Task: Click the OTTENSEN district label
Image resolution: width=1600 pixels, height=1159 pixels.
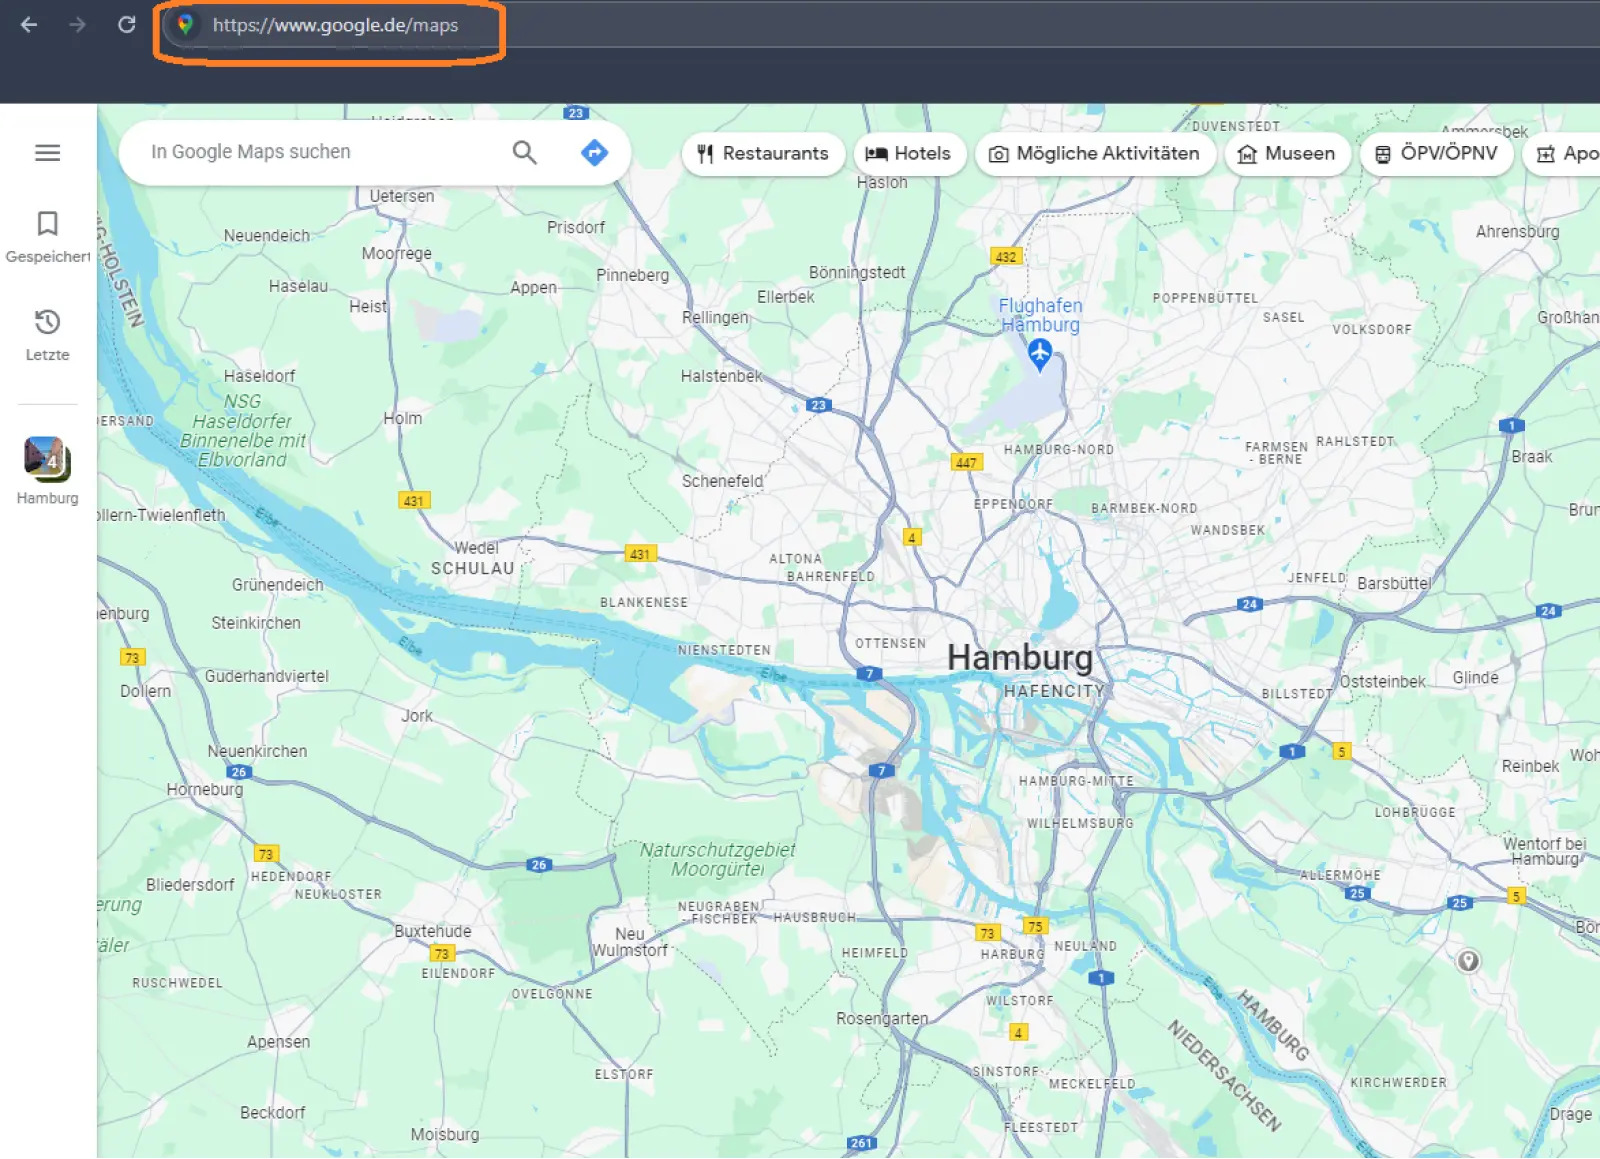Action: point(891,644)
